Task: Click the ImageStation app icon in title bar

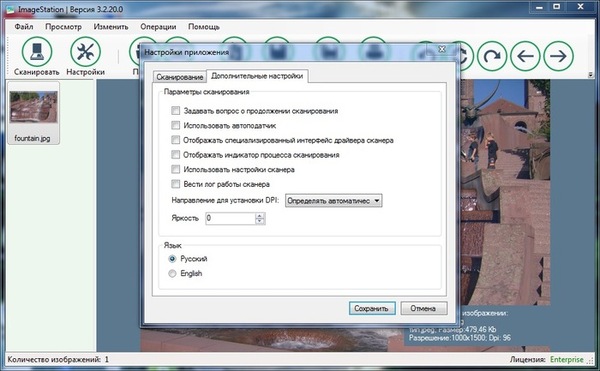Action: coord(10,9)
